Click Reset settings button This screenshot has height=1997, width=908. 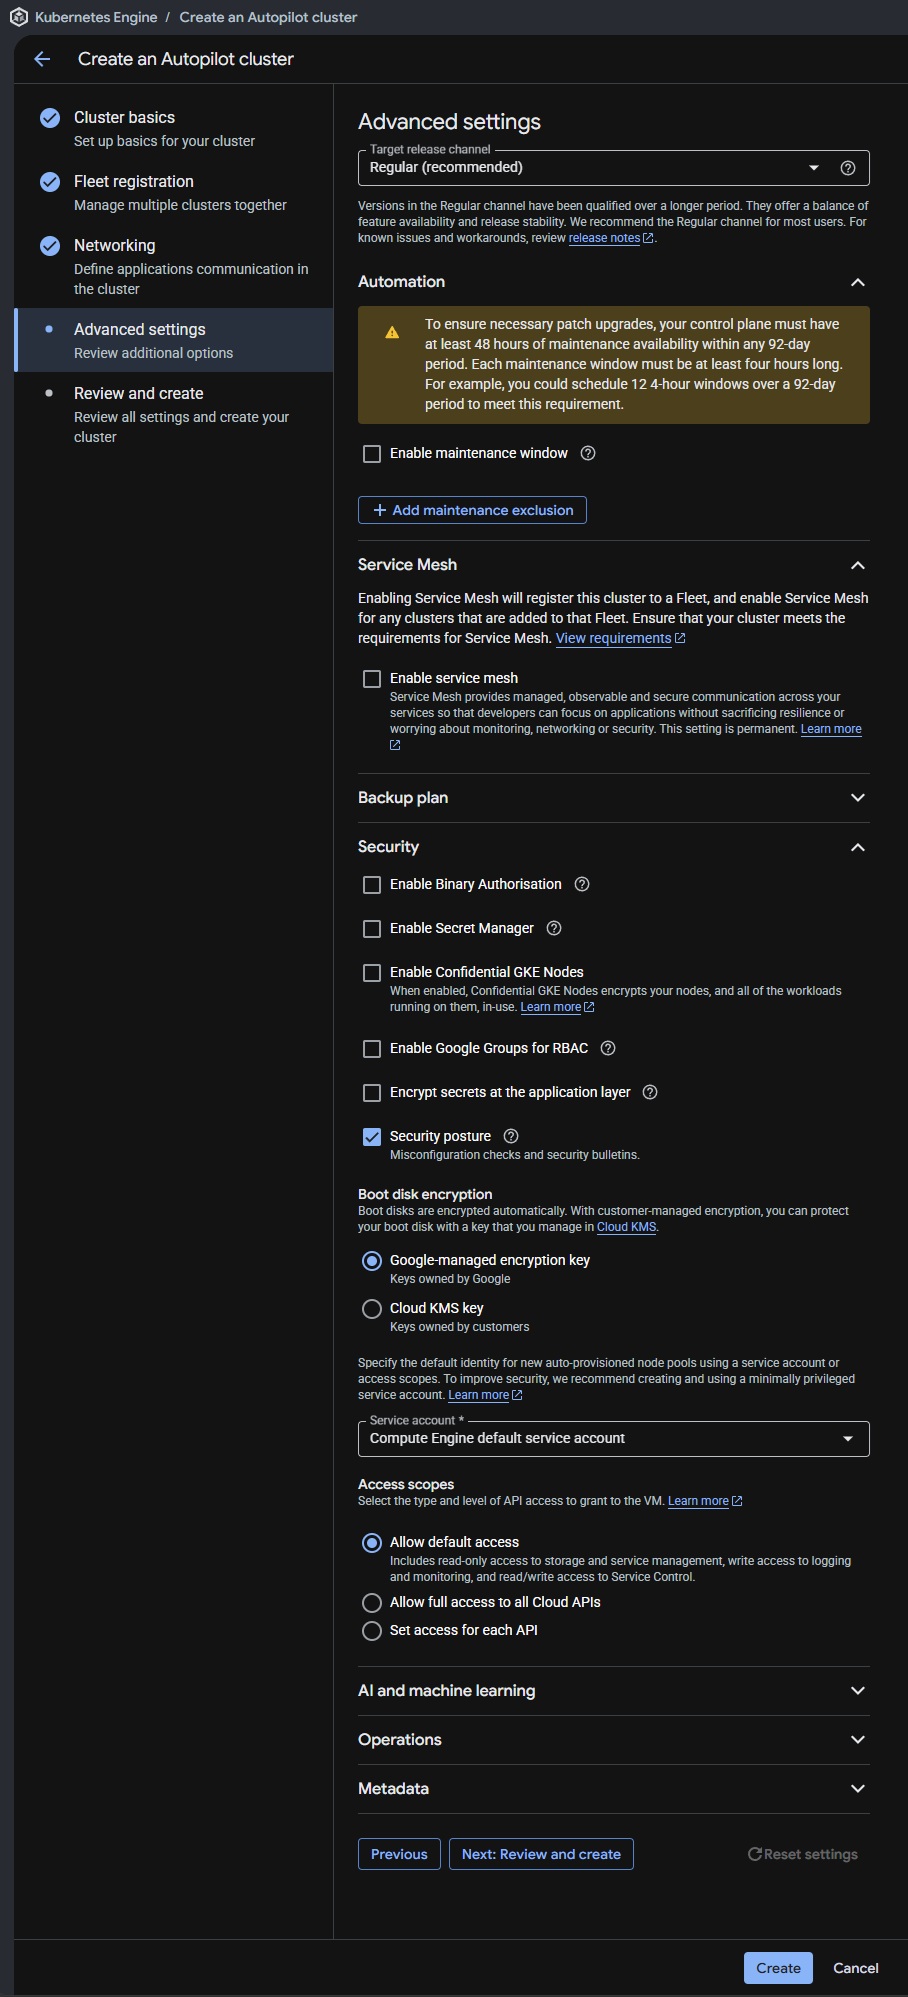pos(803,1854)
